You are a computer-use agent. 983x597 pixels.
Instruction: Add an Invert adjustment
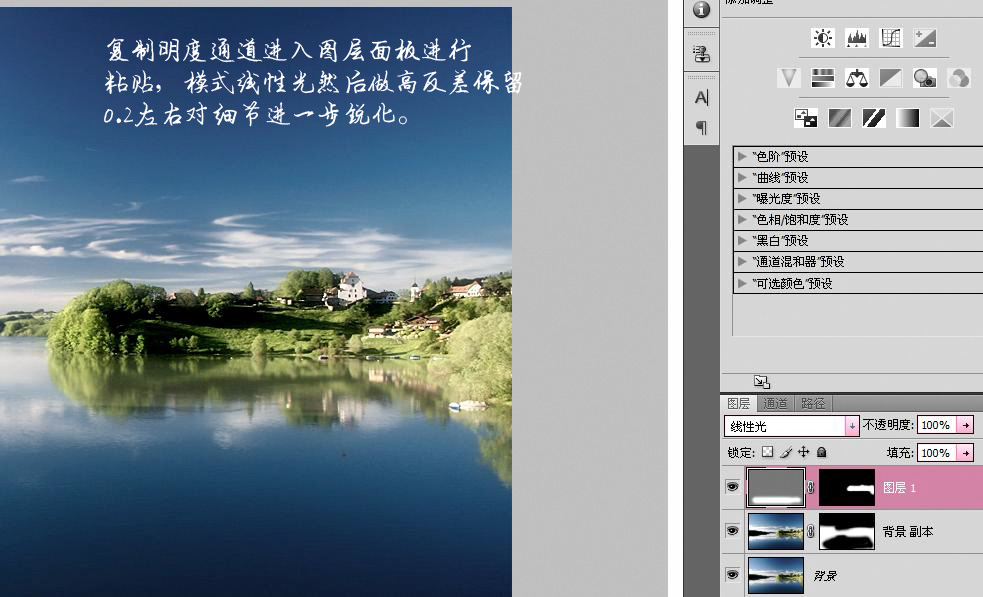[806, 118]
